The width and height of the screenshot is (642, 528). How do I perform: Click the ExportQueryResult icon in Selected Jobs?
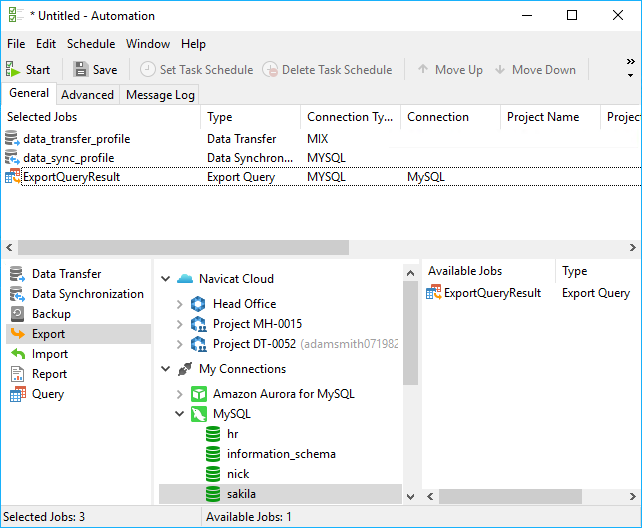(x=12, y=177)
